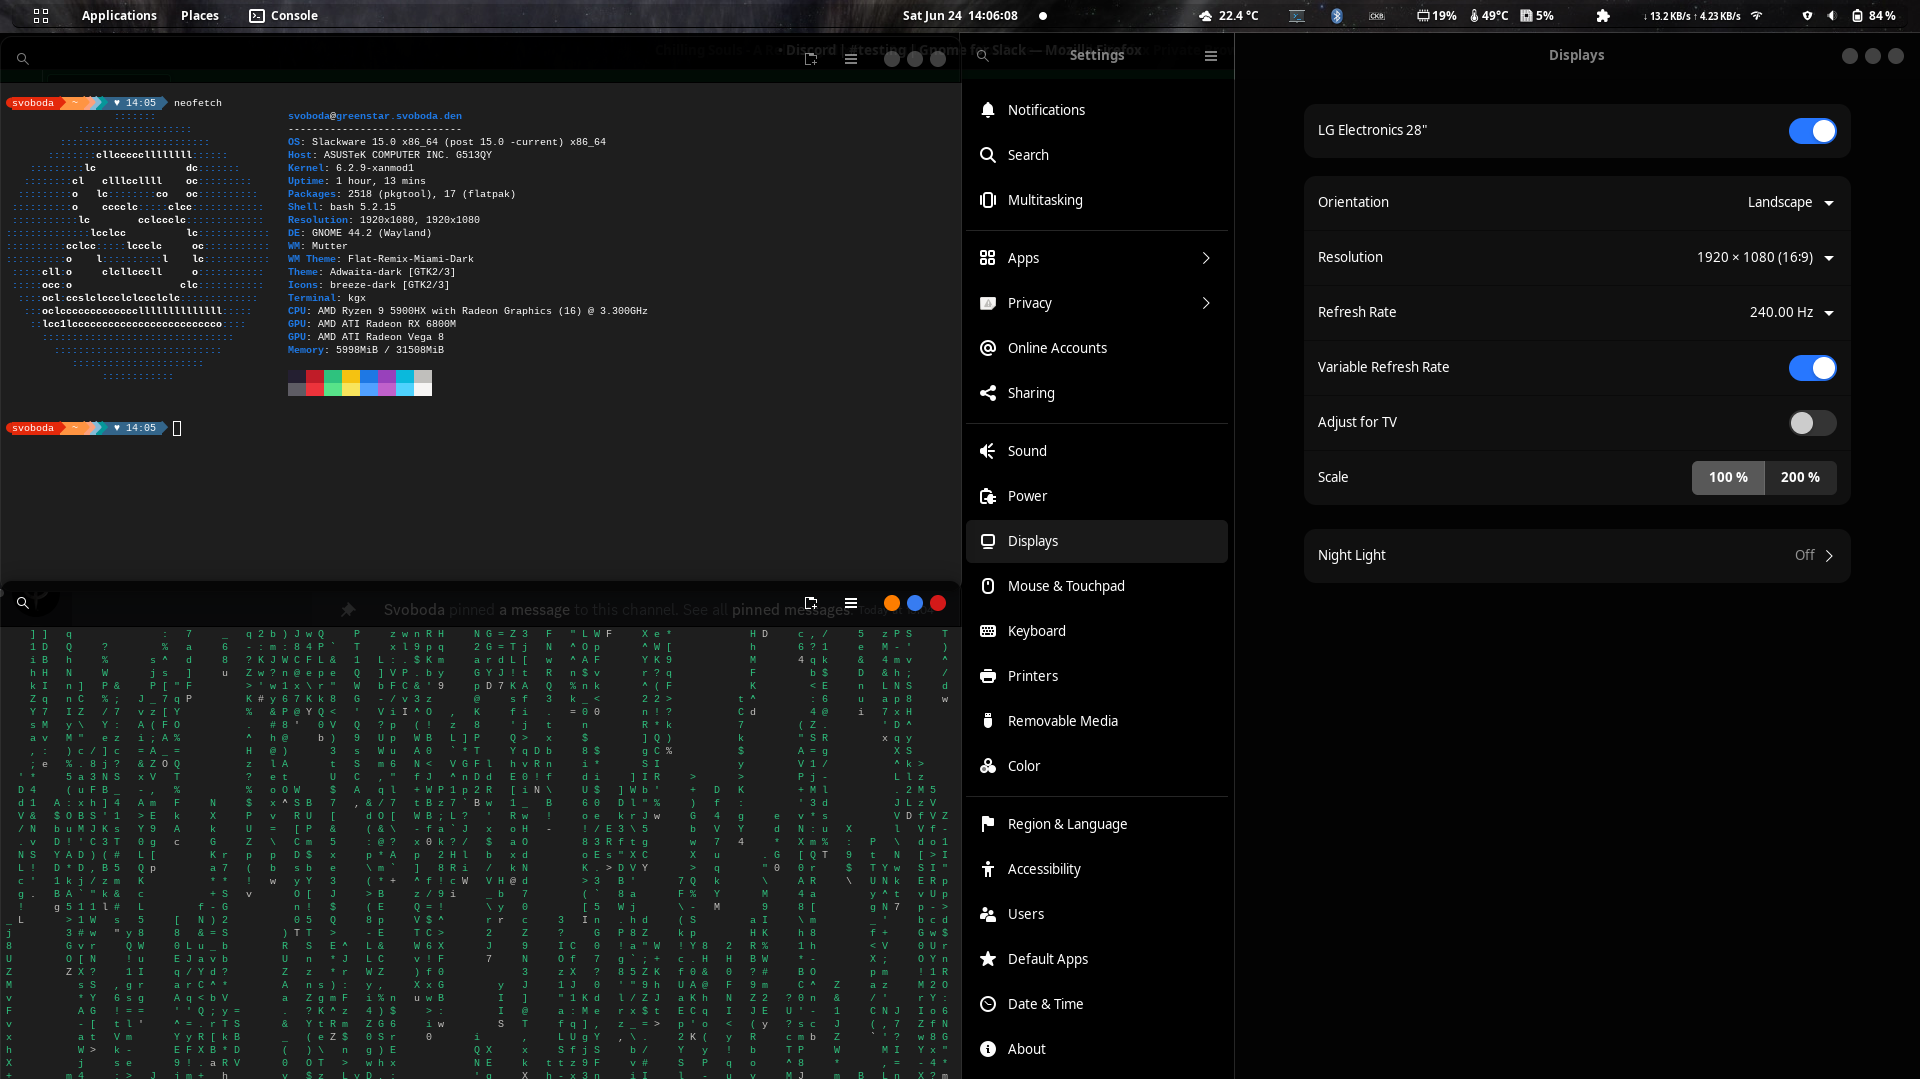Screen dimensions: 1920x1079
Task: Disable the LG Electronics 28" display toggle
Action: (x=1812, y=131)
